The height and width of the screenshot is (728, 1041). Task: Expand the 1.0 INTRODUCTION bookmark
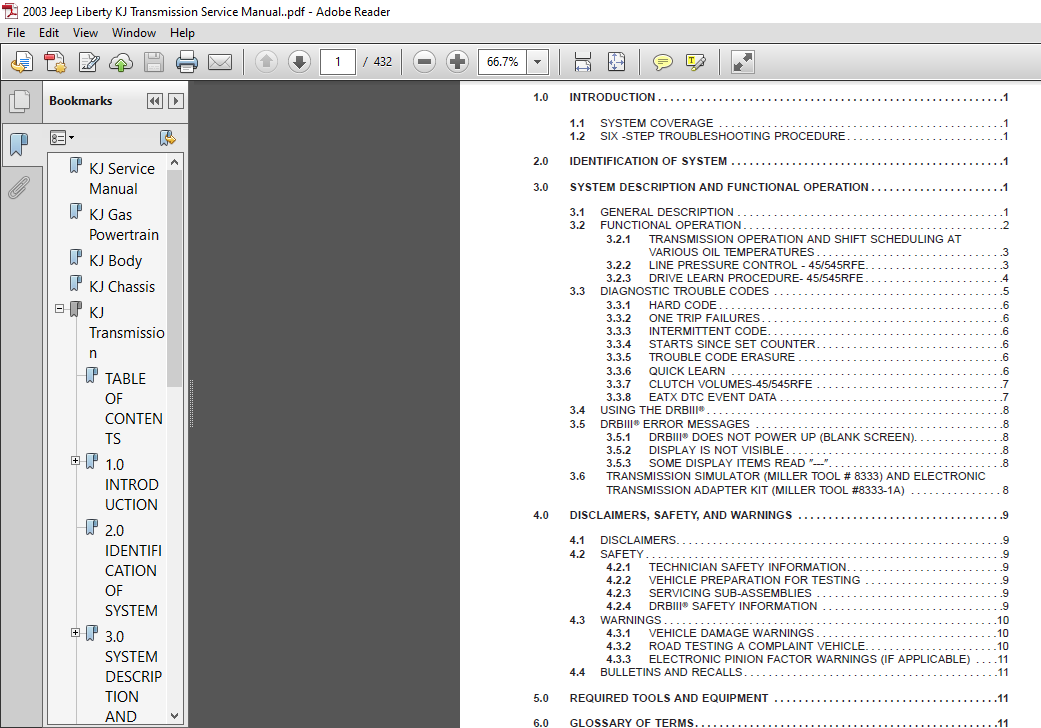[76, 461]
